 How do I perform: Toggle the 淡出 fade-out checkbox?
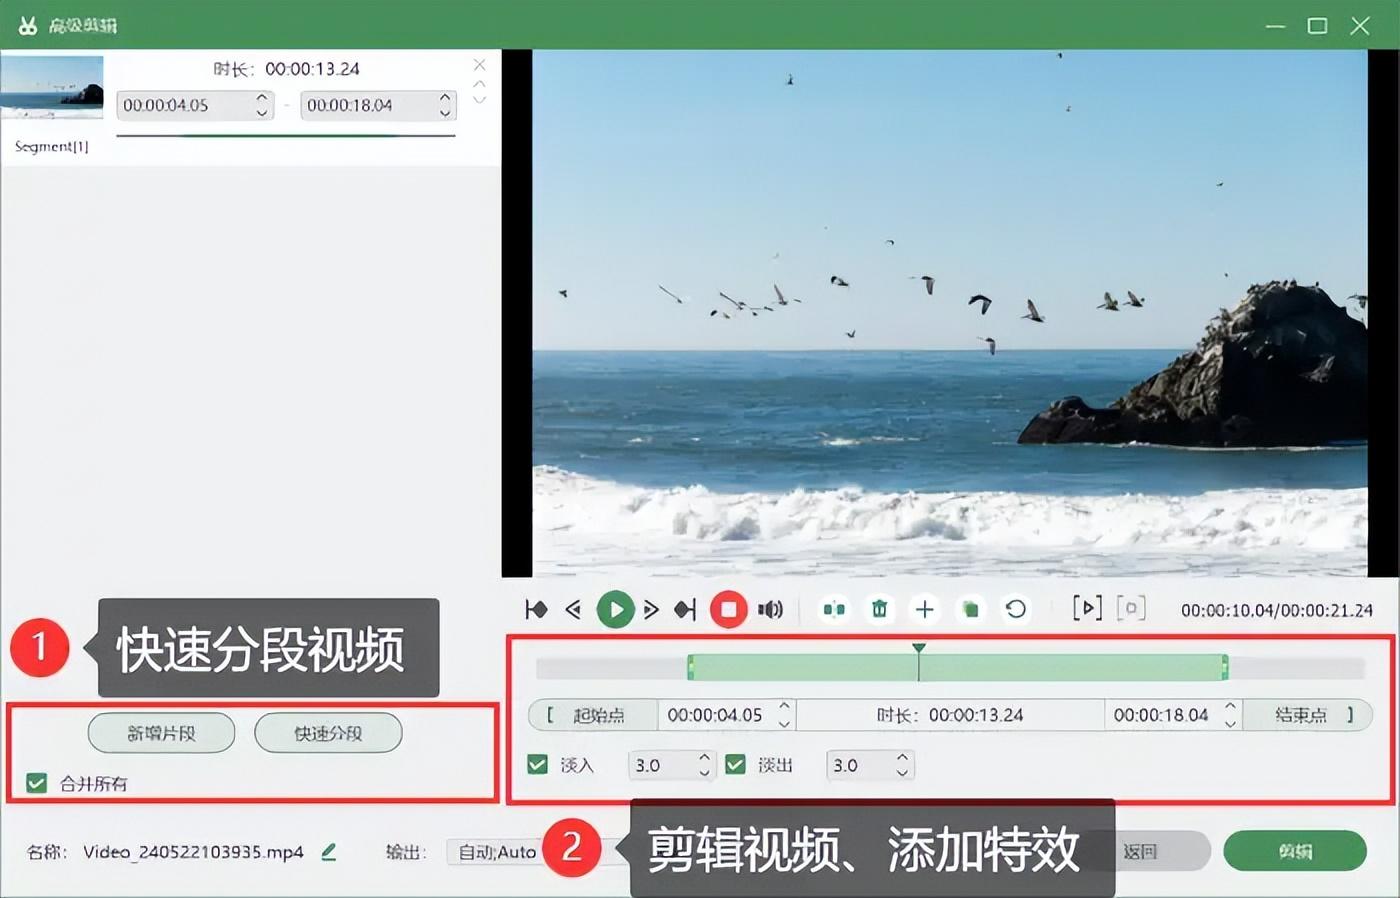736,765
